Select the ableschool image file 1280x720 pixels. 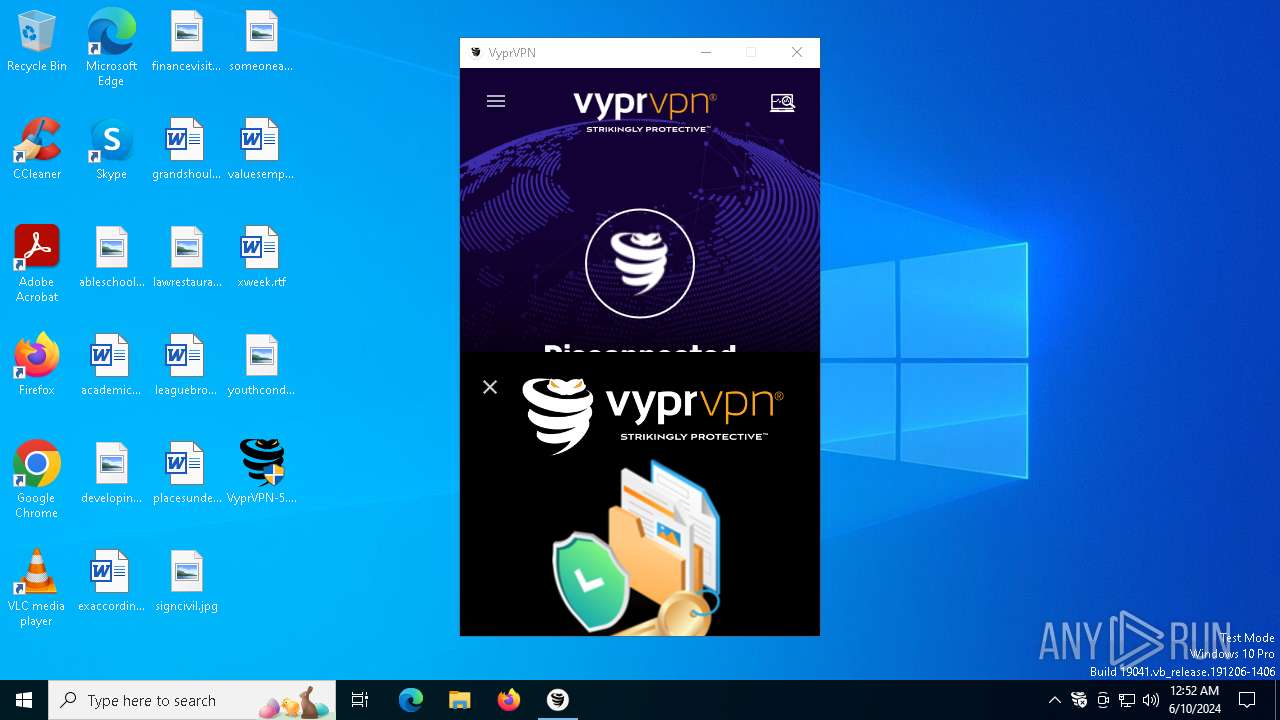coord(111,258)
